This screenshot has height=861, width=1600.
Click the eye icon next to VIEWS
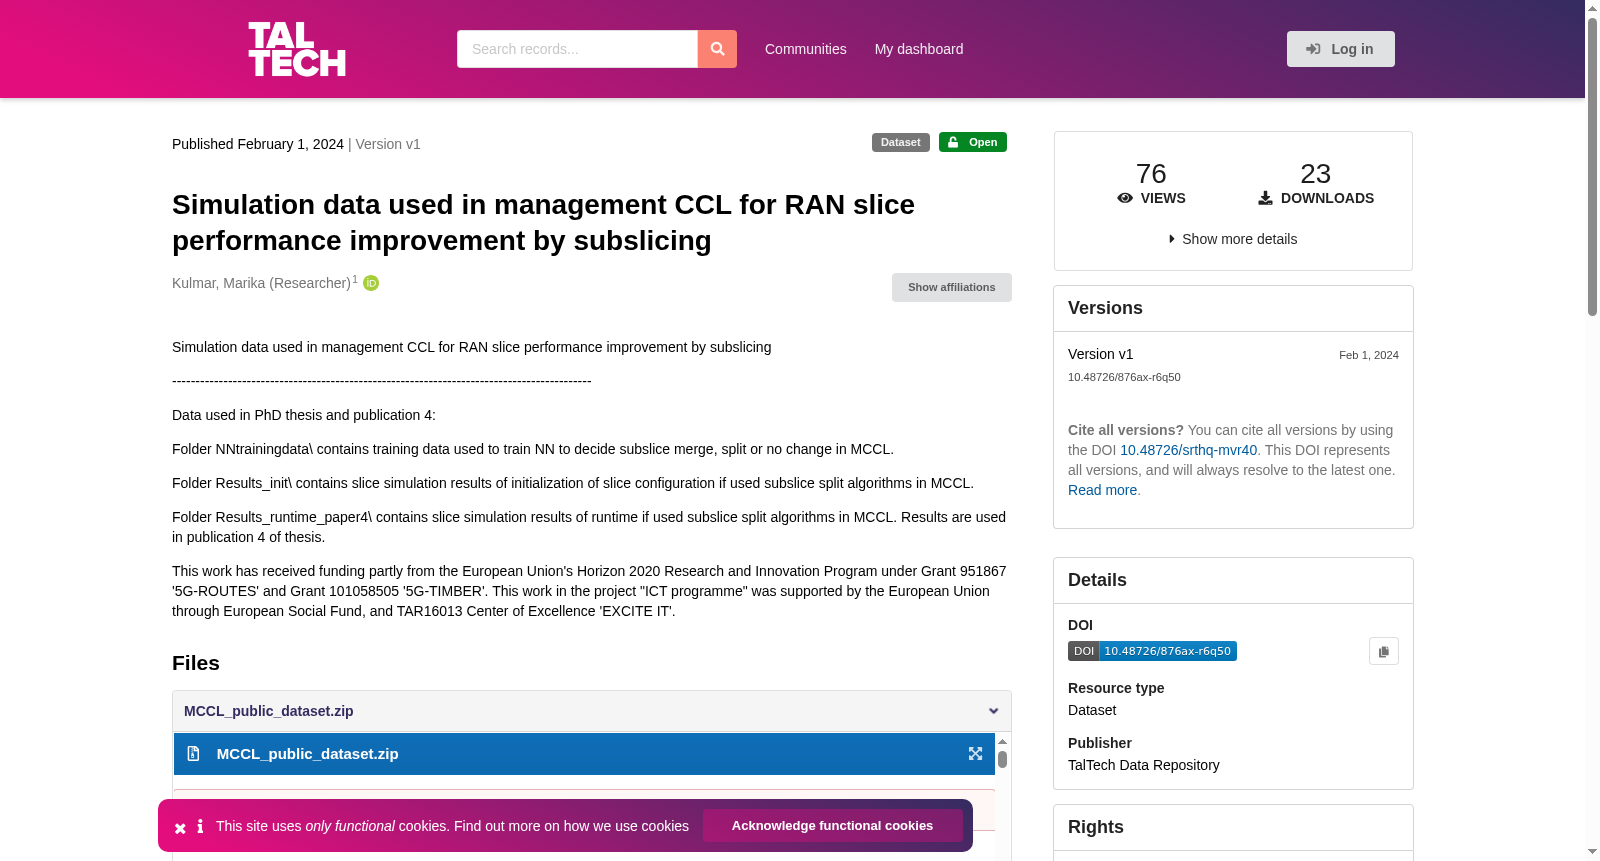1125,198
